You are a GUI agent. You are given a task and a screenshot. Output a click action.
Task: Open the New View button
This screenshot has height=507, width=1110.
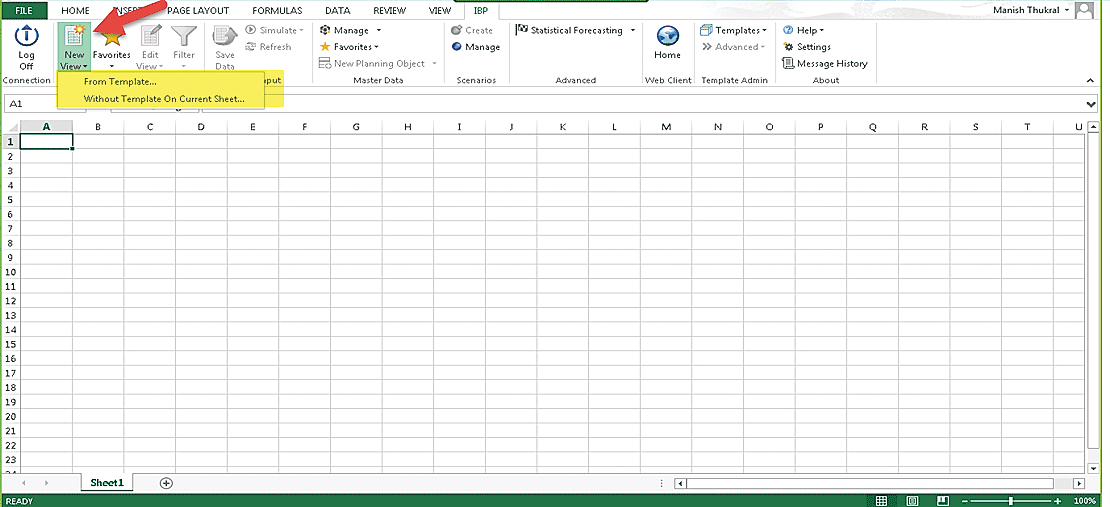coord(74,46)
